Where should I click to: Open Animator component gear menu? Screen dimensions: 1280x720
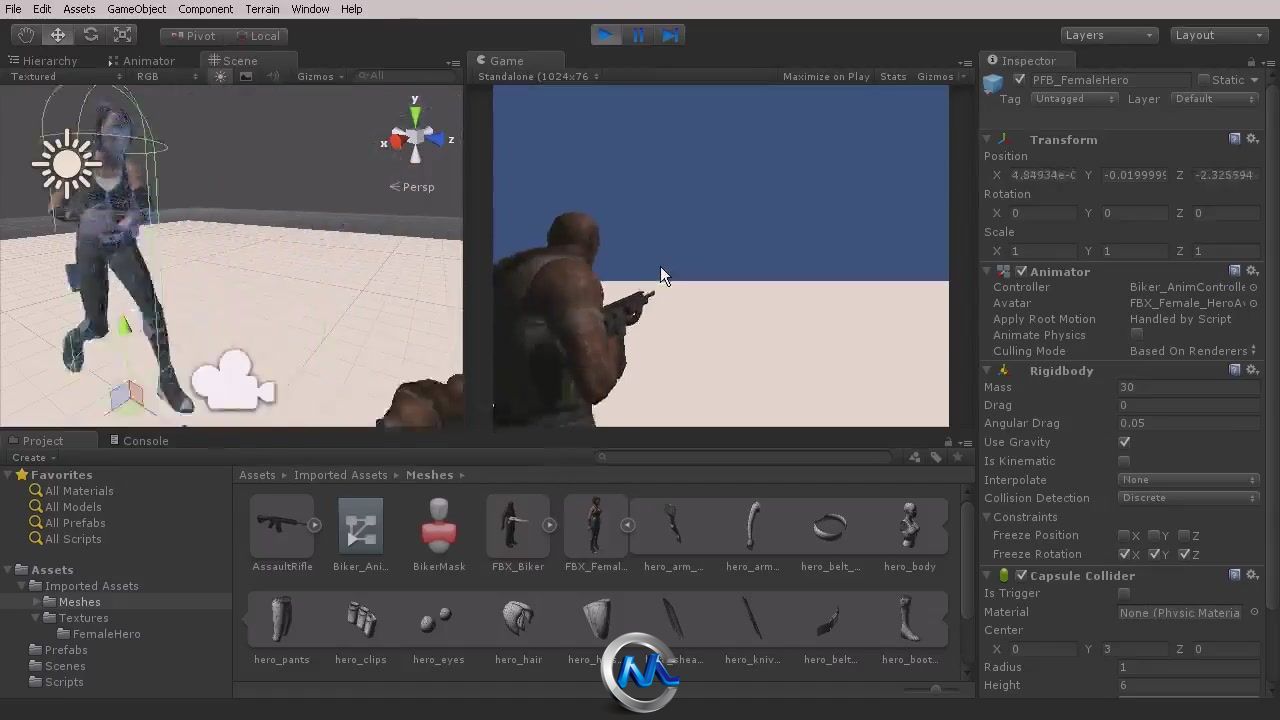1252,271
